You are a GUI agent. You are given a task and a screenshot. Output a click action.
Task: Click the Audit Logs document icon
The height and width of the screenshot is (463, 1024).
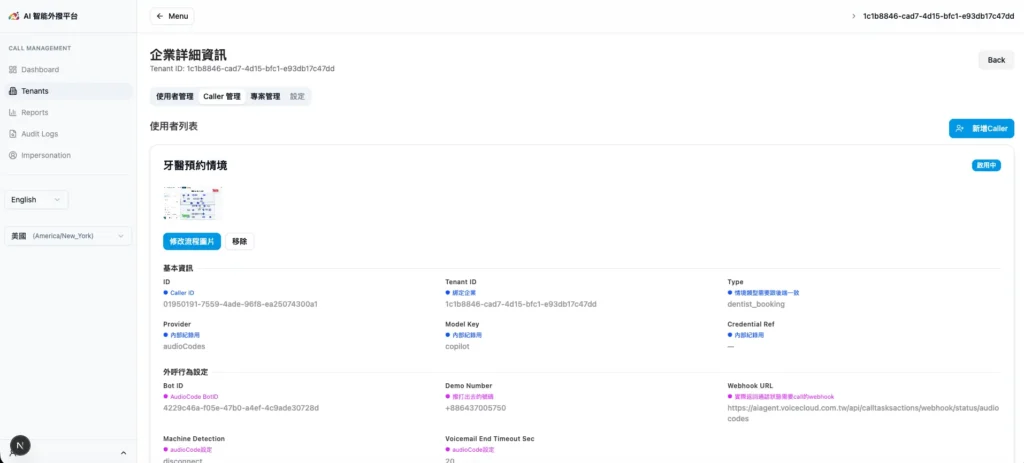(x=13, y=134)
